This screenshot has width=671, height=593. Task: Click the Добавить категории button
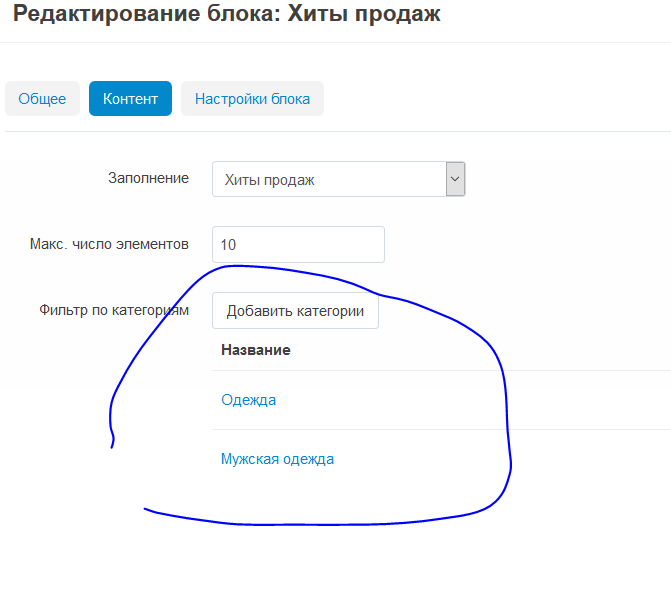tap(295, 311)
